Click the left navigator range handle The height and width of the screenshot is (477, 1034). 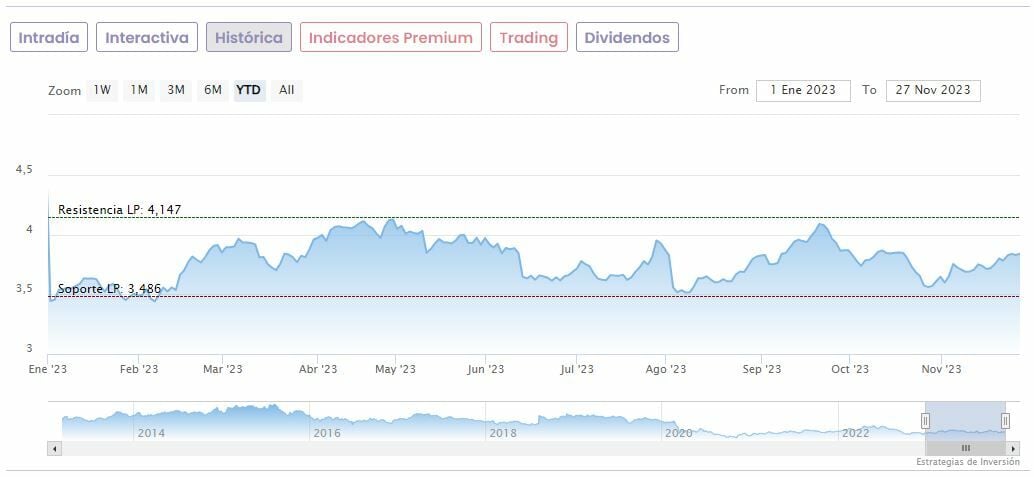(x=925, y=421)
